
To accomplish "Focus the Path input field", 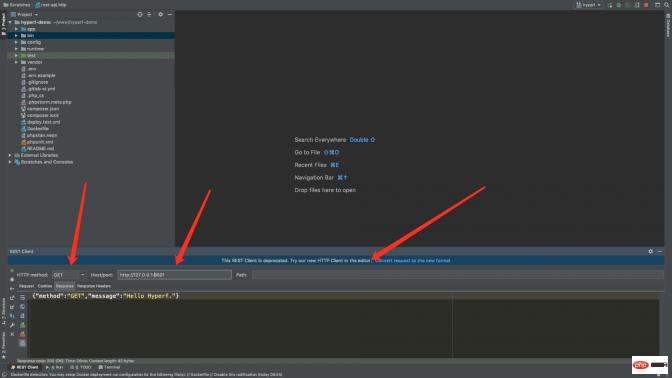I will pos(458,275).
